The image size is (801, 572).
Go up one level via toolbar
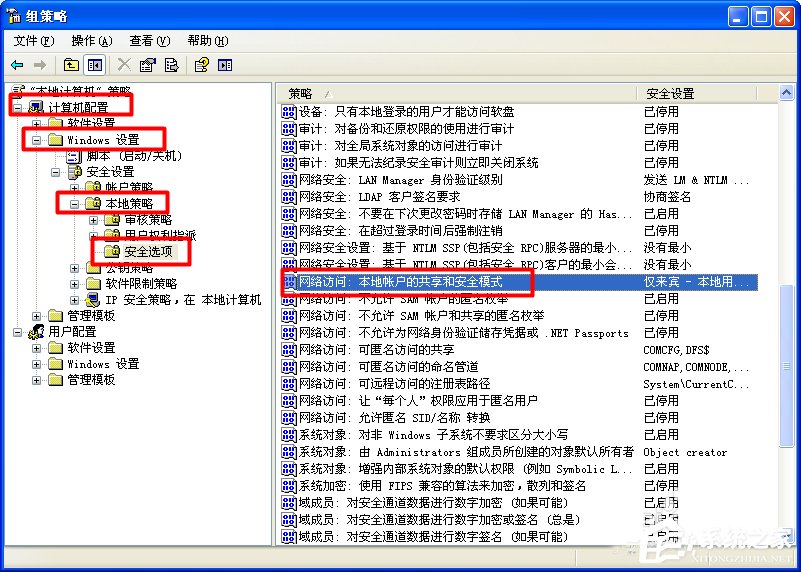[x=71, y=65]
